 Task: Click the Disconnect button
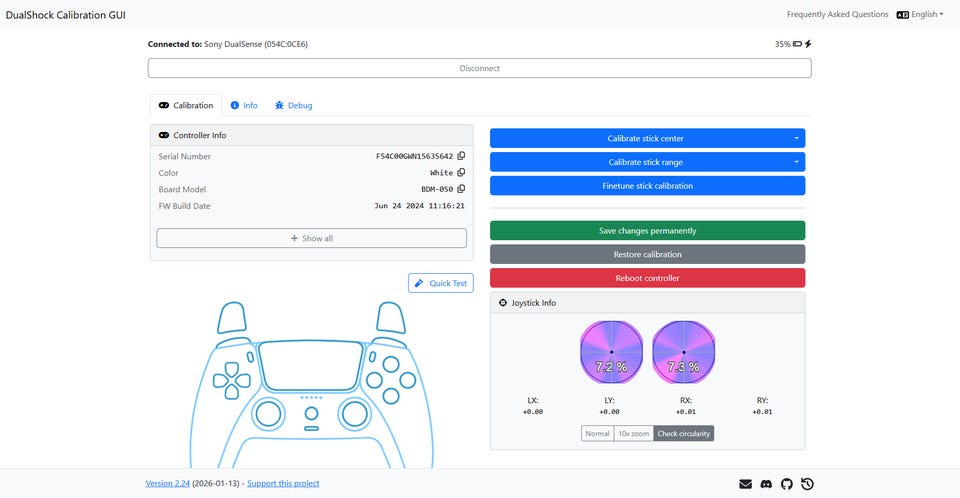[479, 68]
